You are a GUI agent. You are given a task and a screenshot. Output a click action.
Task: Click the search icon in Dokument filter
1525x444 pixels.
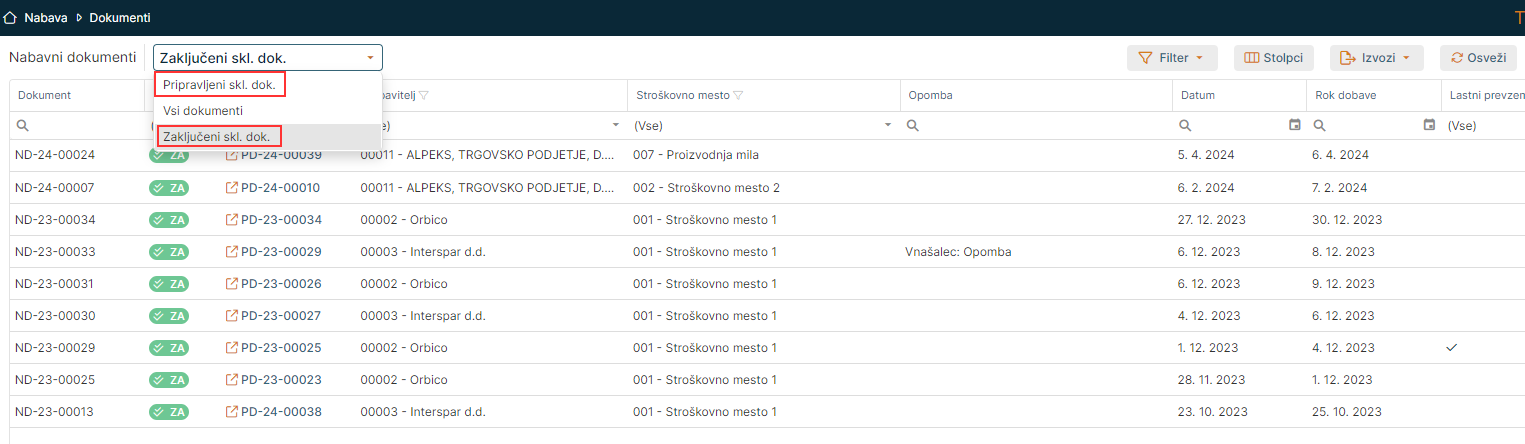tap(22, 126)
